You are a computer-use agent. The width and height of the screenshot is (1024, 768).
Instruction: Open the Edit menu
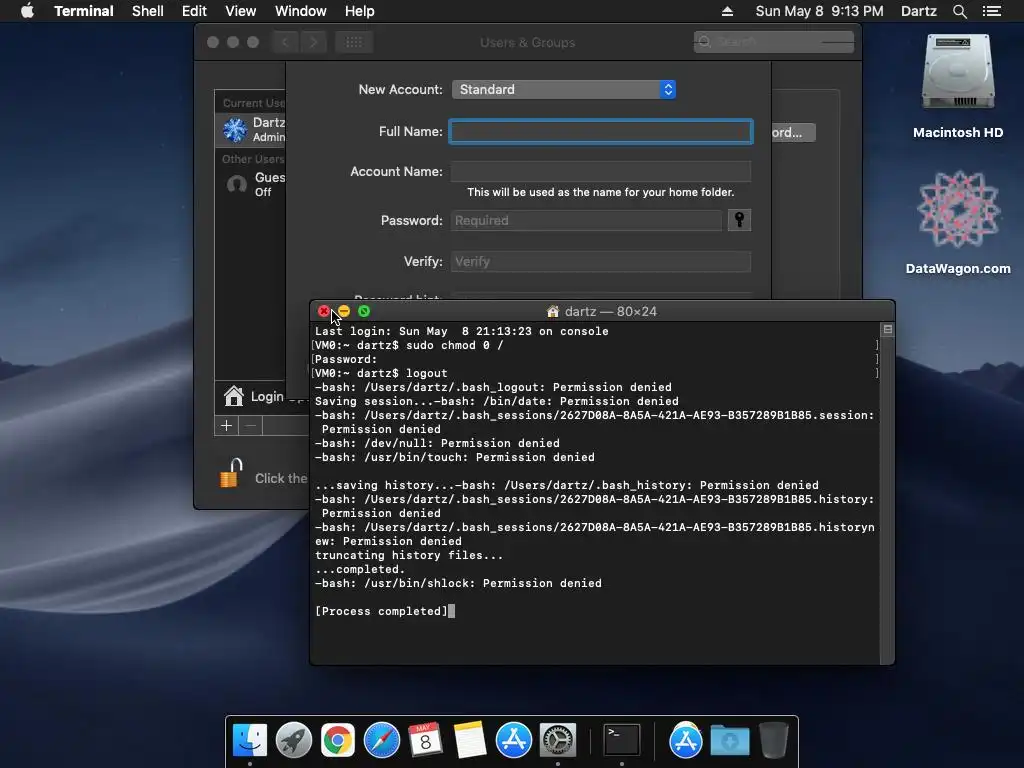pyautogui.click(x=194, y=11)
